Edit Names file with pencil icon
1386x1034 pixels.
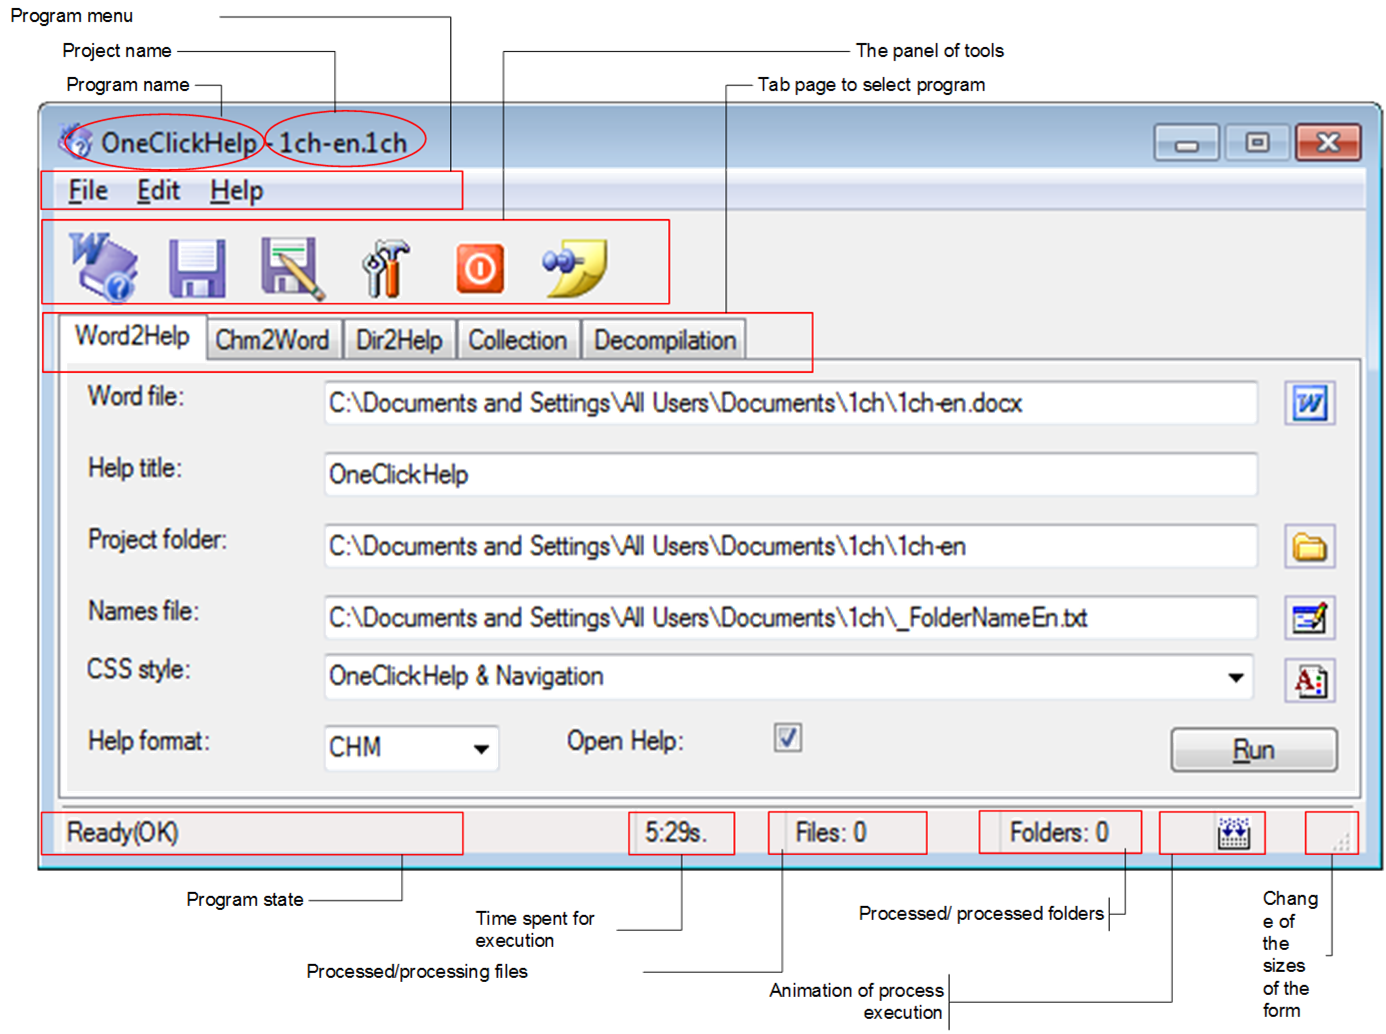[x=1309, y=618]
